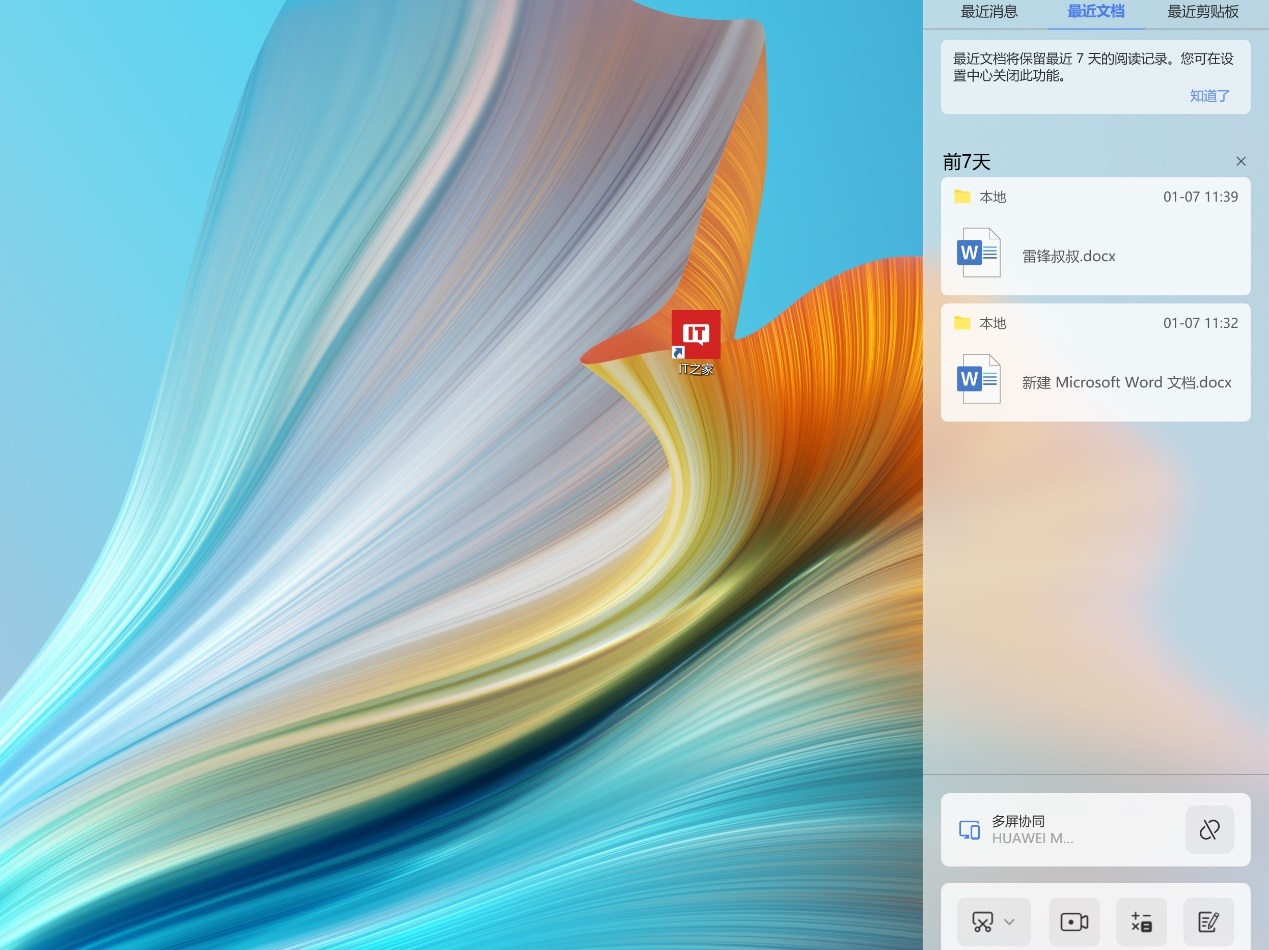Image resolution: width=1269 pixels, height=950 pixels.
Task: Open the IT之家 desktop shortcut
Action: [x=695, y=335]
